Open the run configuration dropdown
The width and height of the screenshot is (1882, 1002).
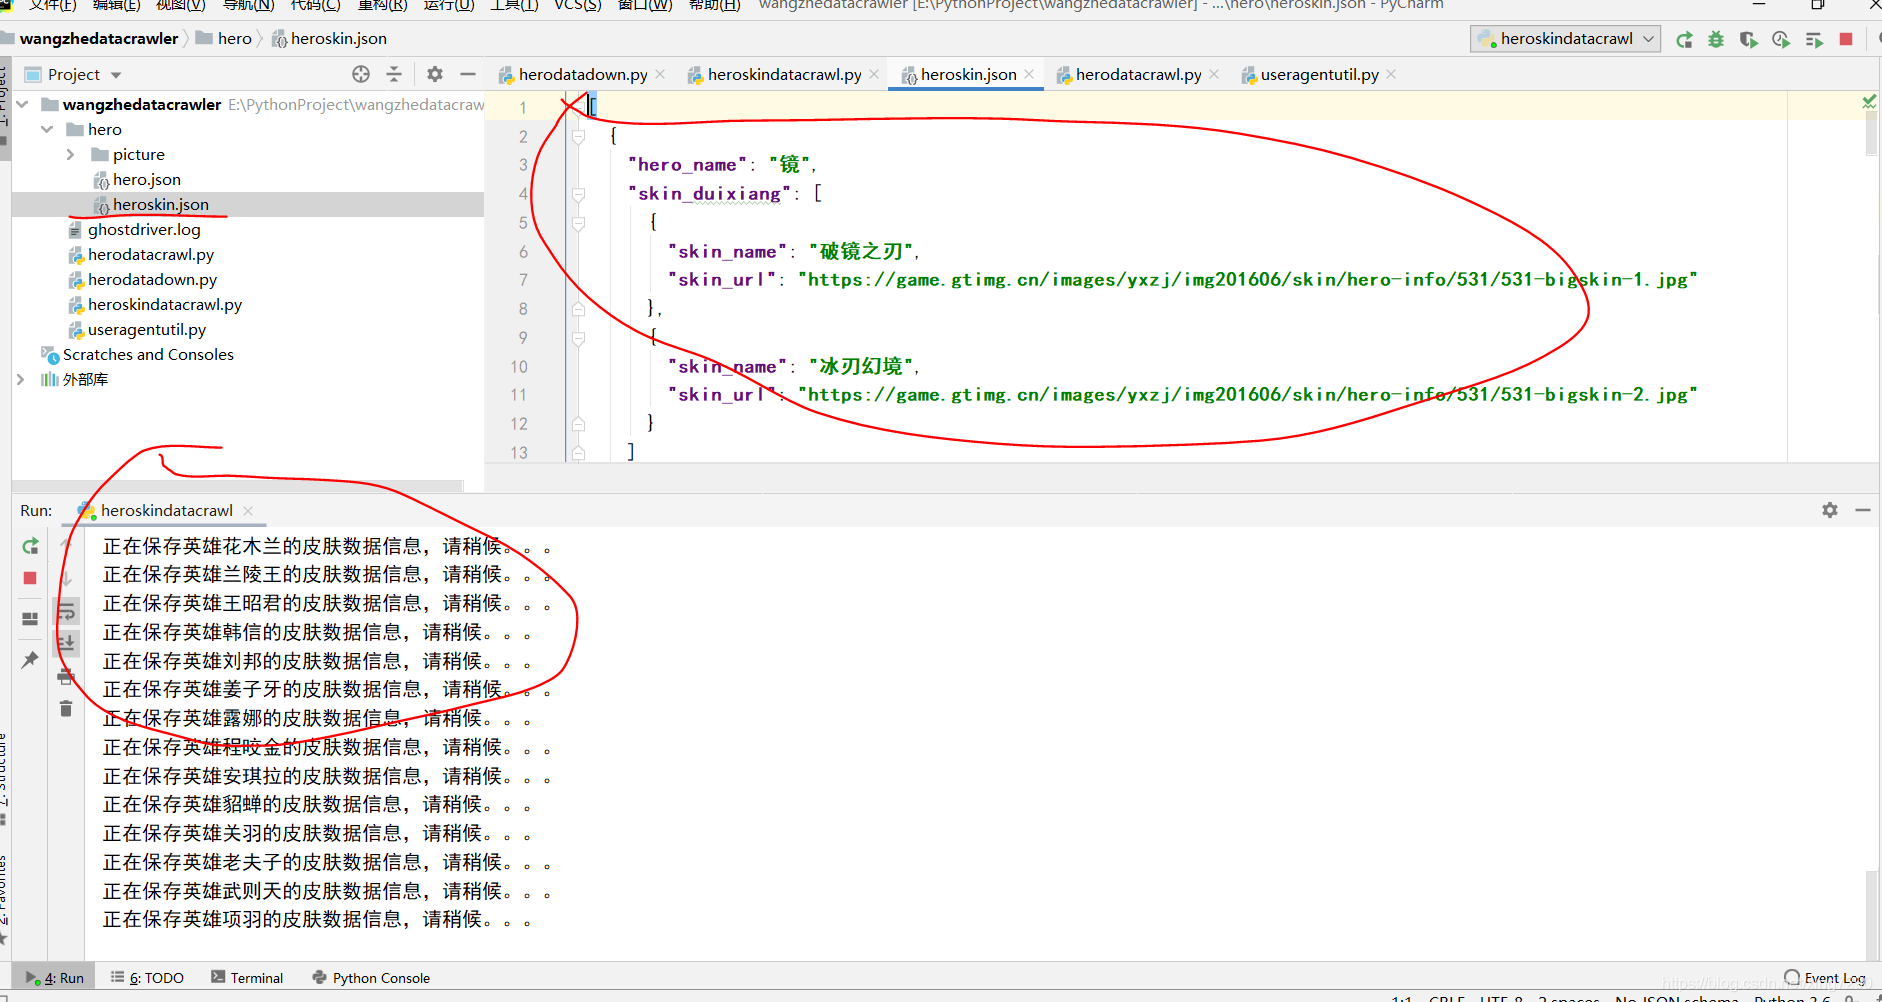pos(1566,39)
